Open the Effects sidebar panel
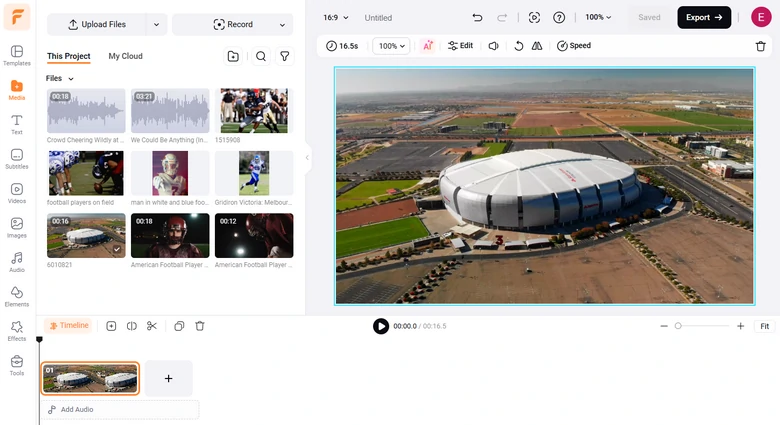 tap(16, 330)
